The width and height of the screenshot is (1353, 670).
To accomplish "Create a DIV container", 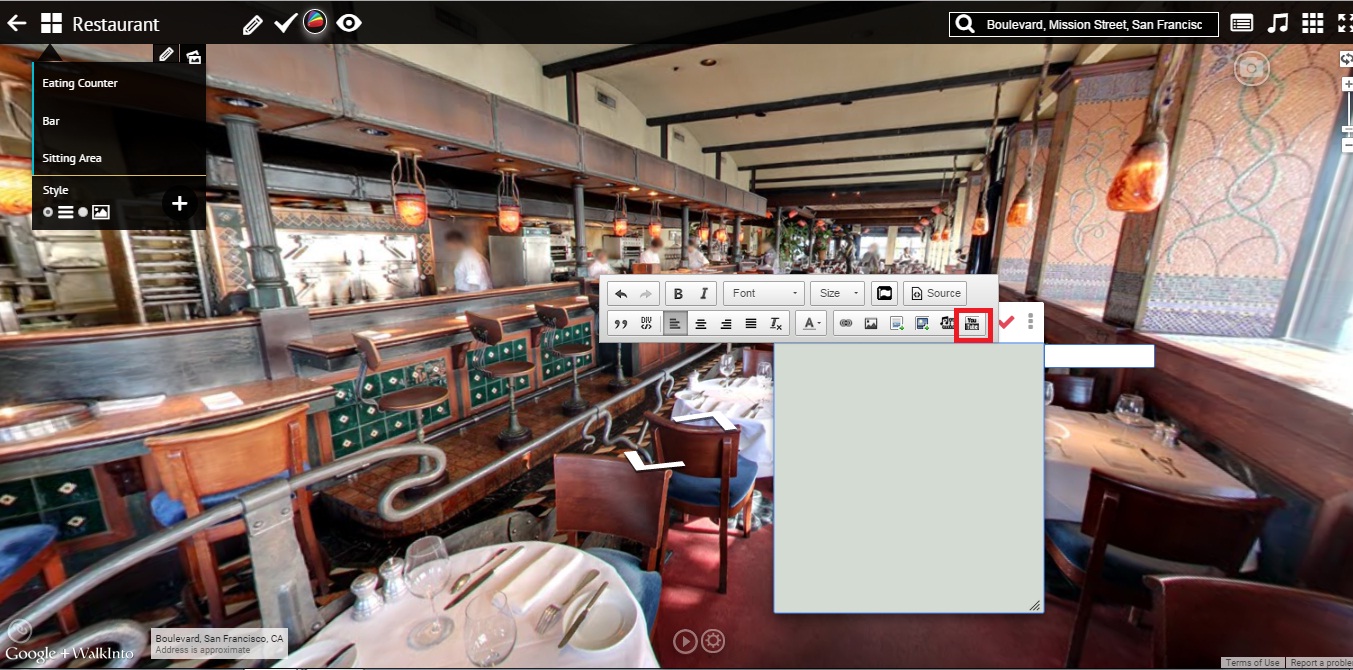I will click(646, 323).
